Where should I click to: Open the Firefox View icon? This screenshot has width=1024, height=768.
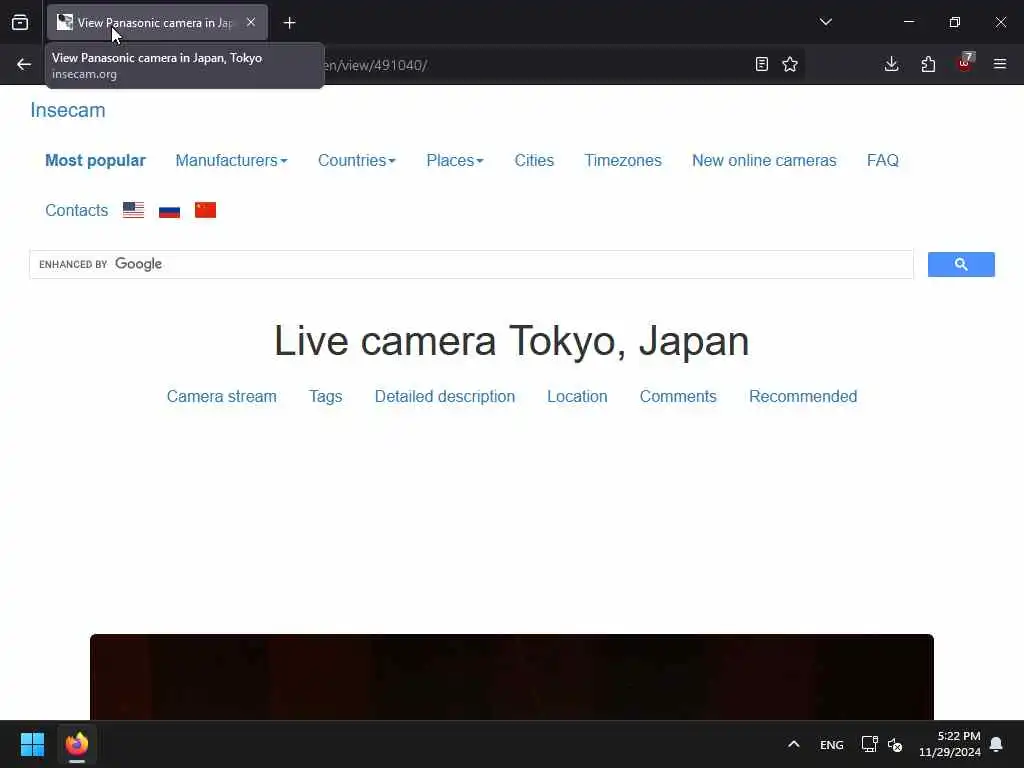pyautogui.click(x=20, y=22)
